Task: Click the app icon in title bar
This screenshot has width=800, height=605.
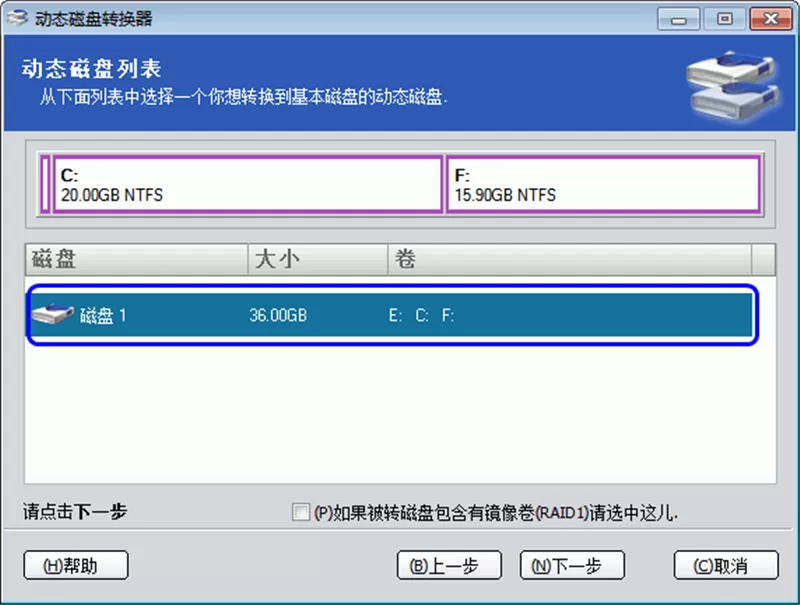Action: [x=17, y=18]
